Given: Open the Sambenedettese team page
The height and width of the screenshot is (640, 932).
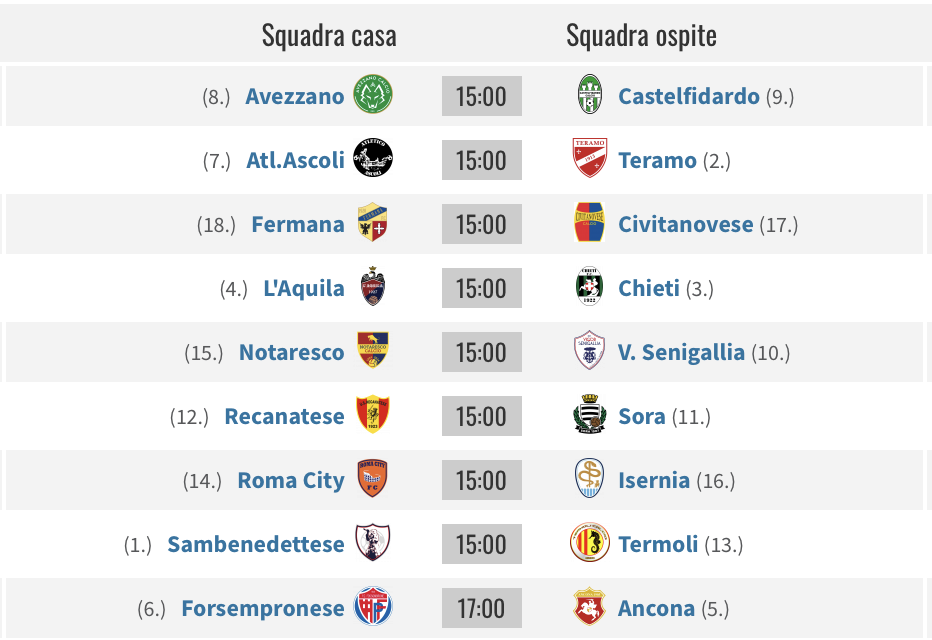Looking at the screenshot, I should point(255,545).
